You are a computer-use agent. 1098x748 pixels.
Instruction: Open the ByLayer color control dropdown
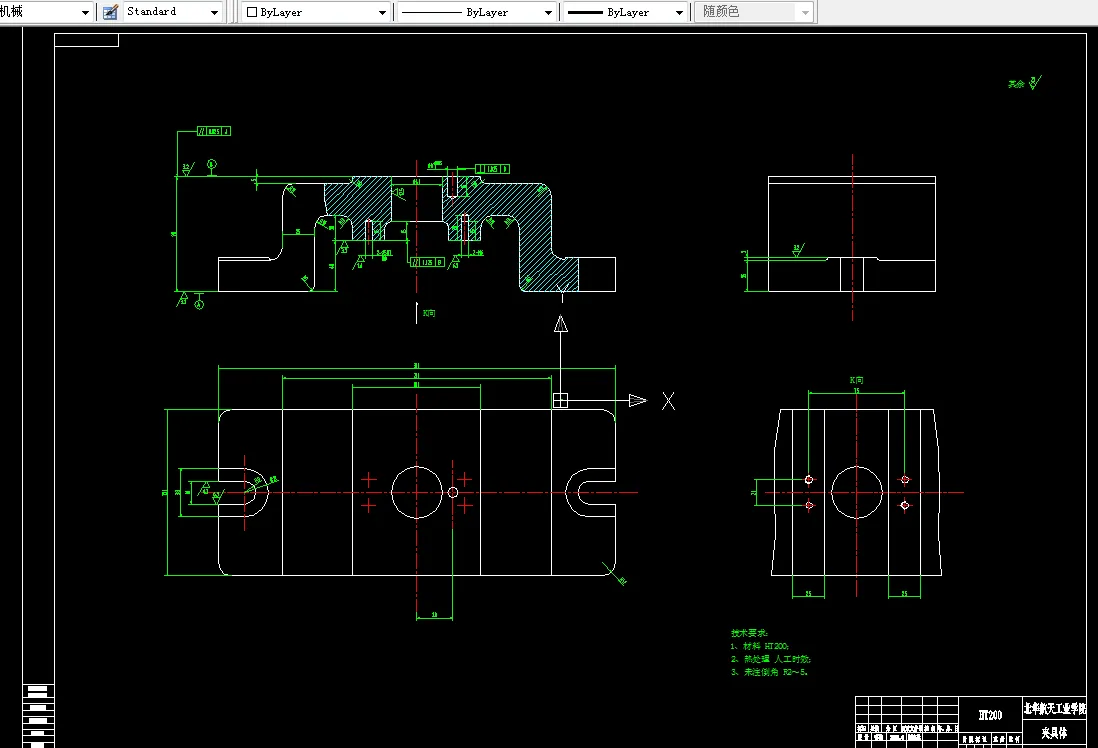[x=316, y=12]
